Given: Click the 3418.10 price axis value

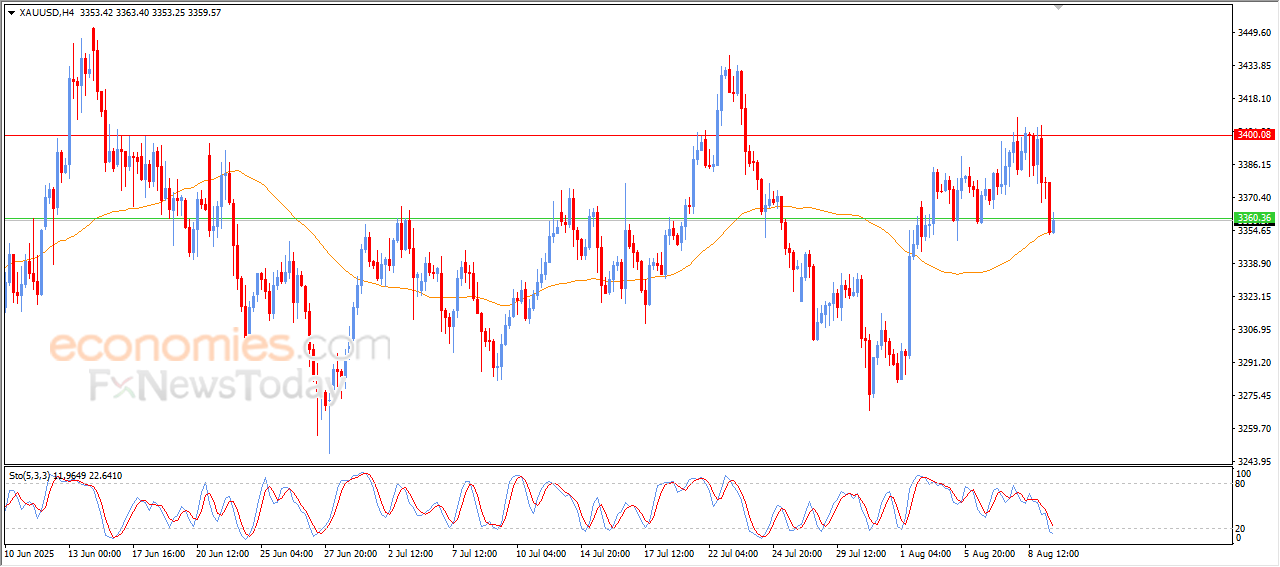Looking at the screenshot, I should [1253, 99].
